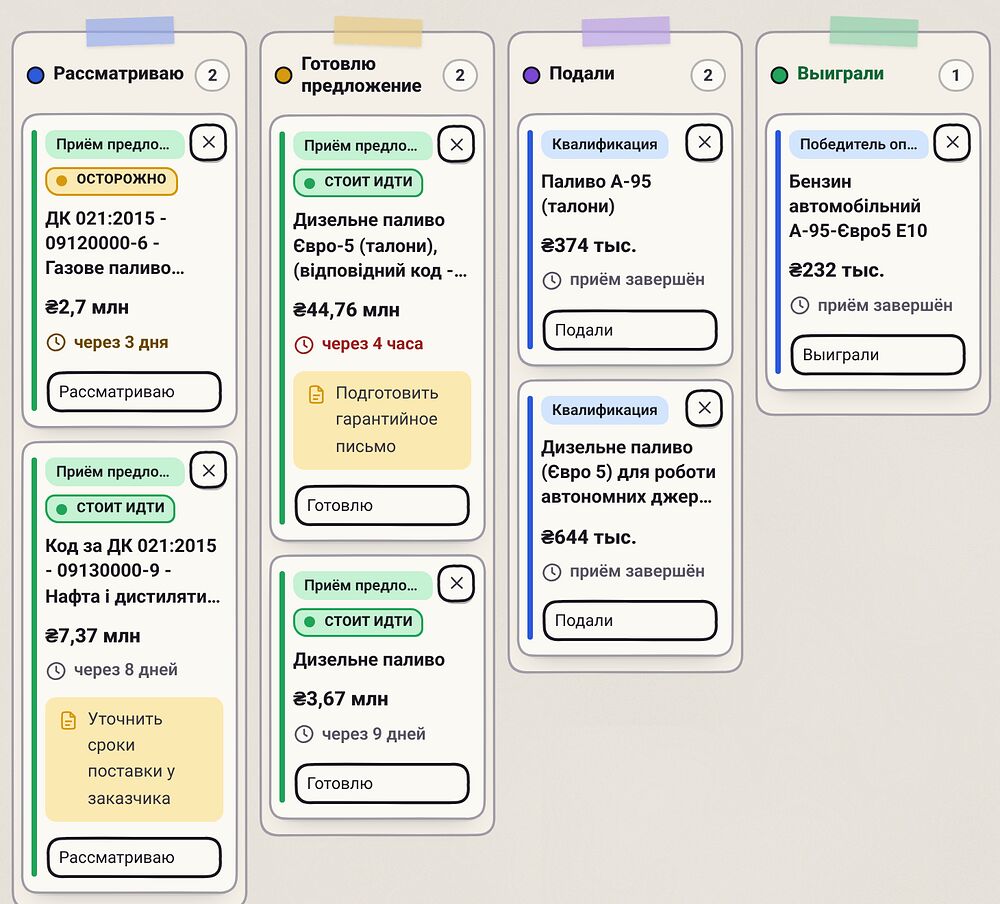Viewport: 1000px width, 904px height.
Task: Click the count badge in the Рассматриваю column
Action: click(x=212, y=75)
